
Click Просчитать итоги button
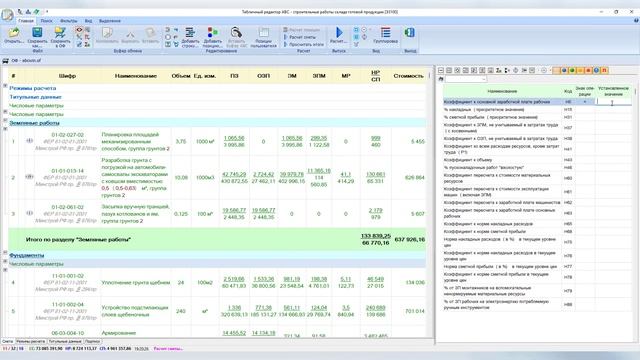tap(303, 44)
